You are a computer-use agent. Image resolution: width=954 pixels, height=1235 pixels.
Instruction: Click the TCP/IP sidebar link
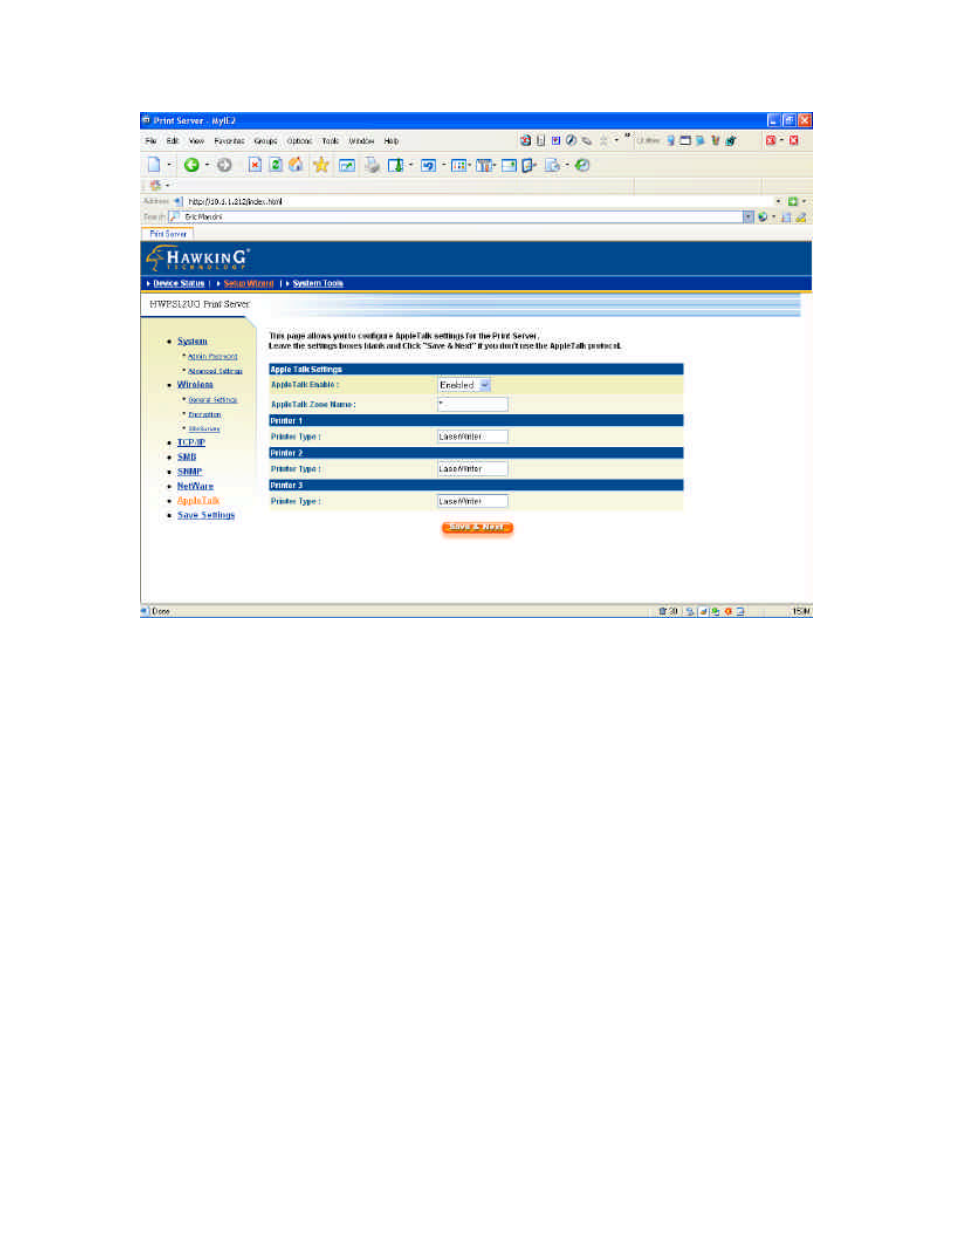coord(191,442)
